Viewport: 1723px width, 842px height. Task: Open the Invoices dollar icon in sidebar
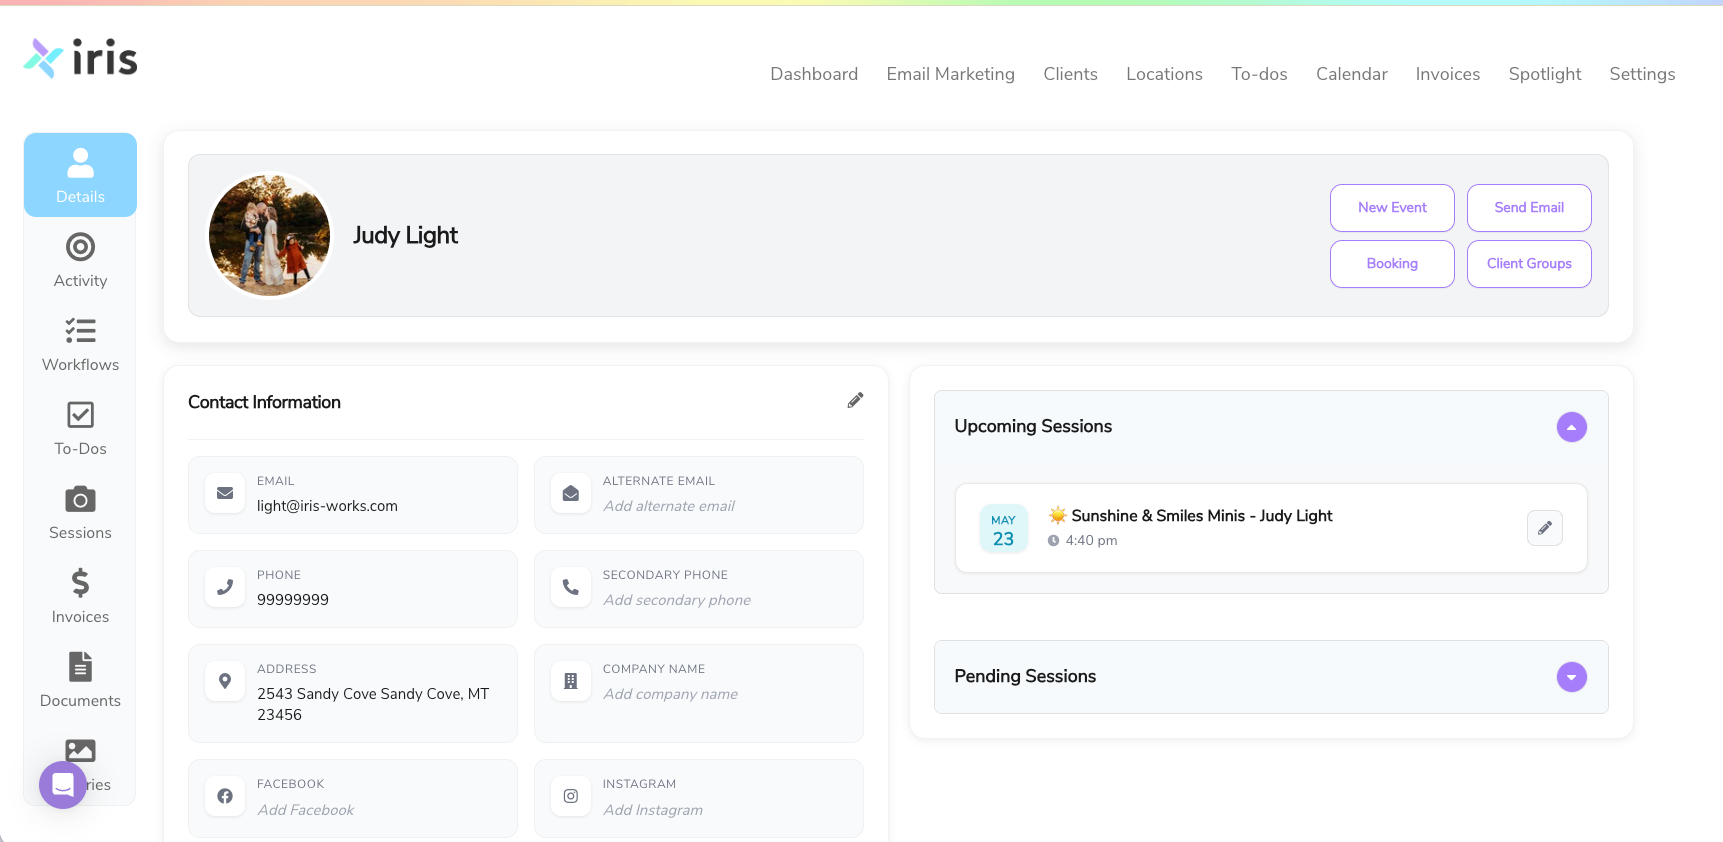click(80, 583)
